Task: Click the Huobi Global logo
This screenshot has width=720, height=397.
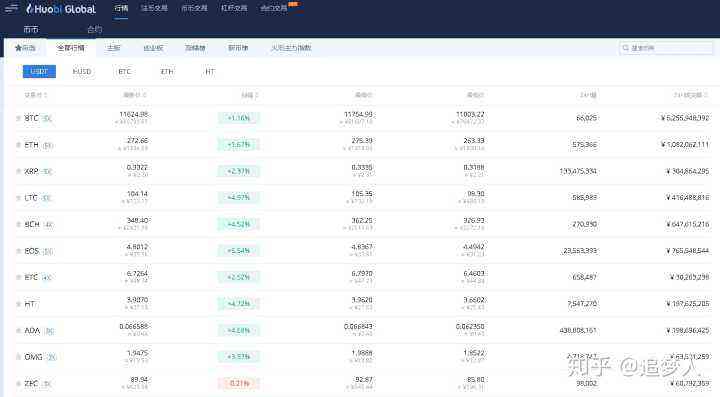Action: pyautogui.click(x=61, y=9)
